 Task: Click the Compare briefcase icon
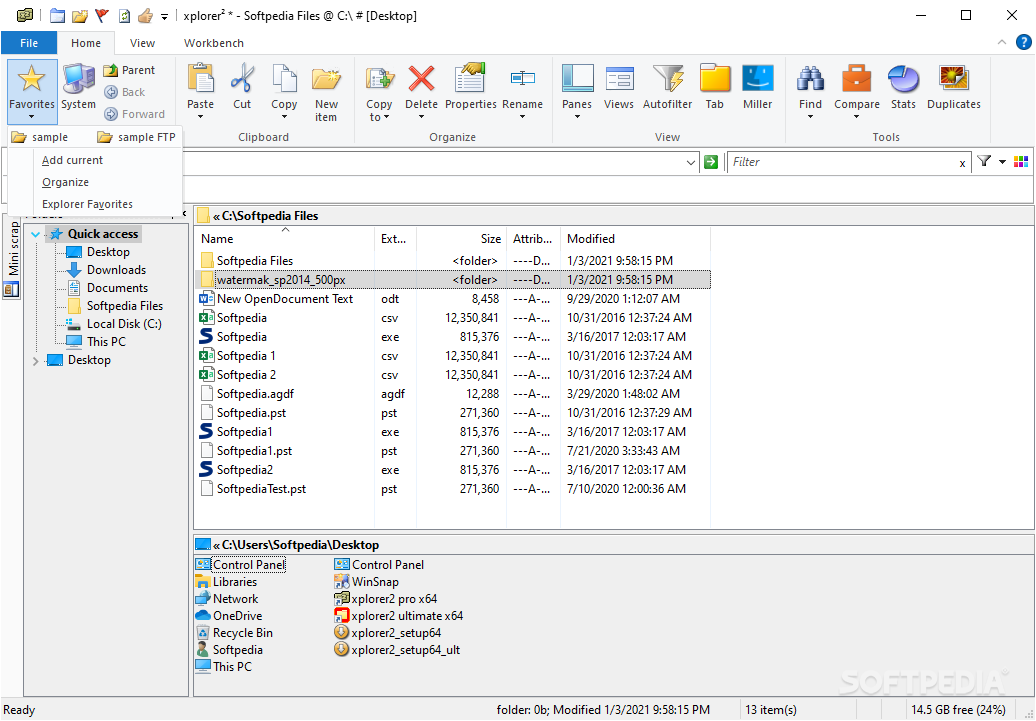pos(856,79)
